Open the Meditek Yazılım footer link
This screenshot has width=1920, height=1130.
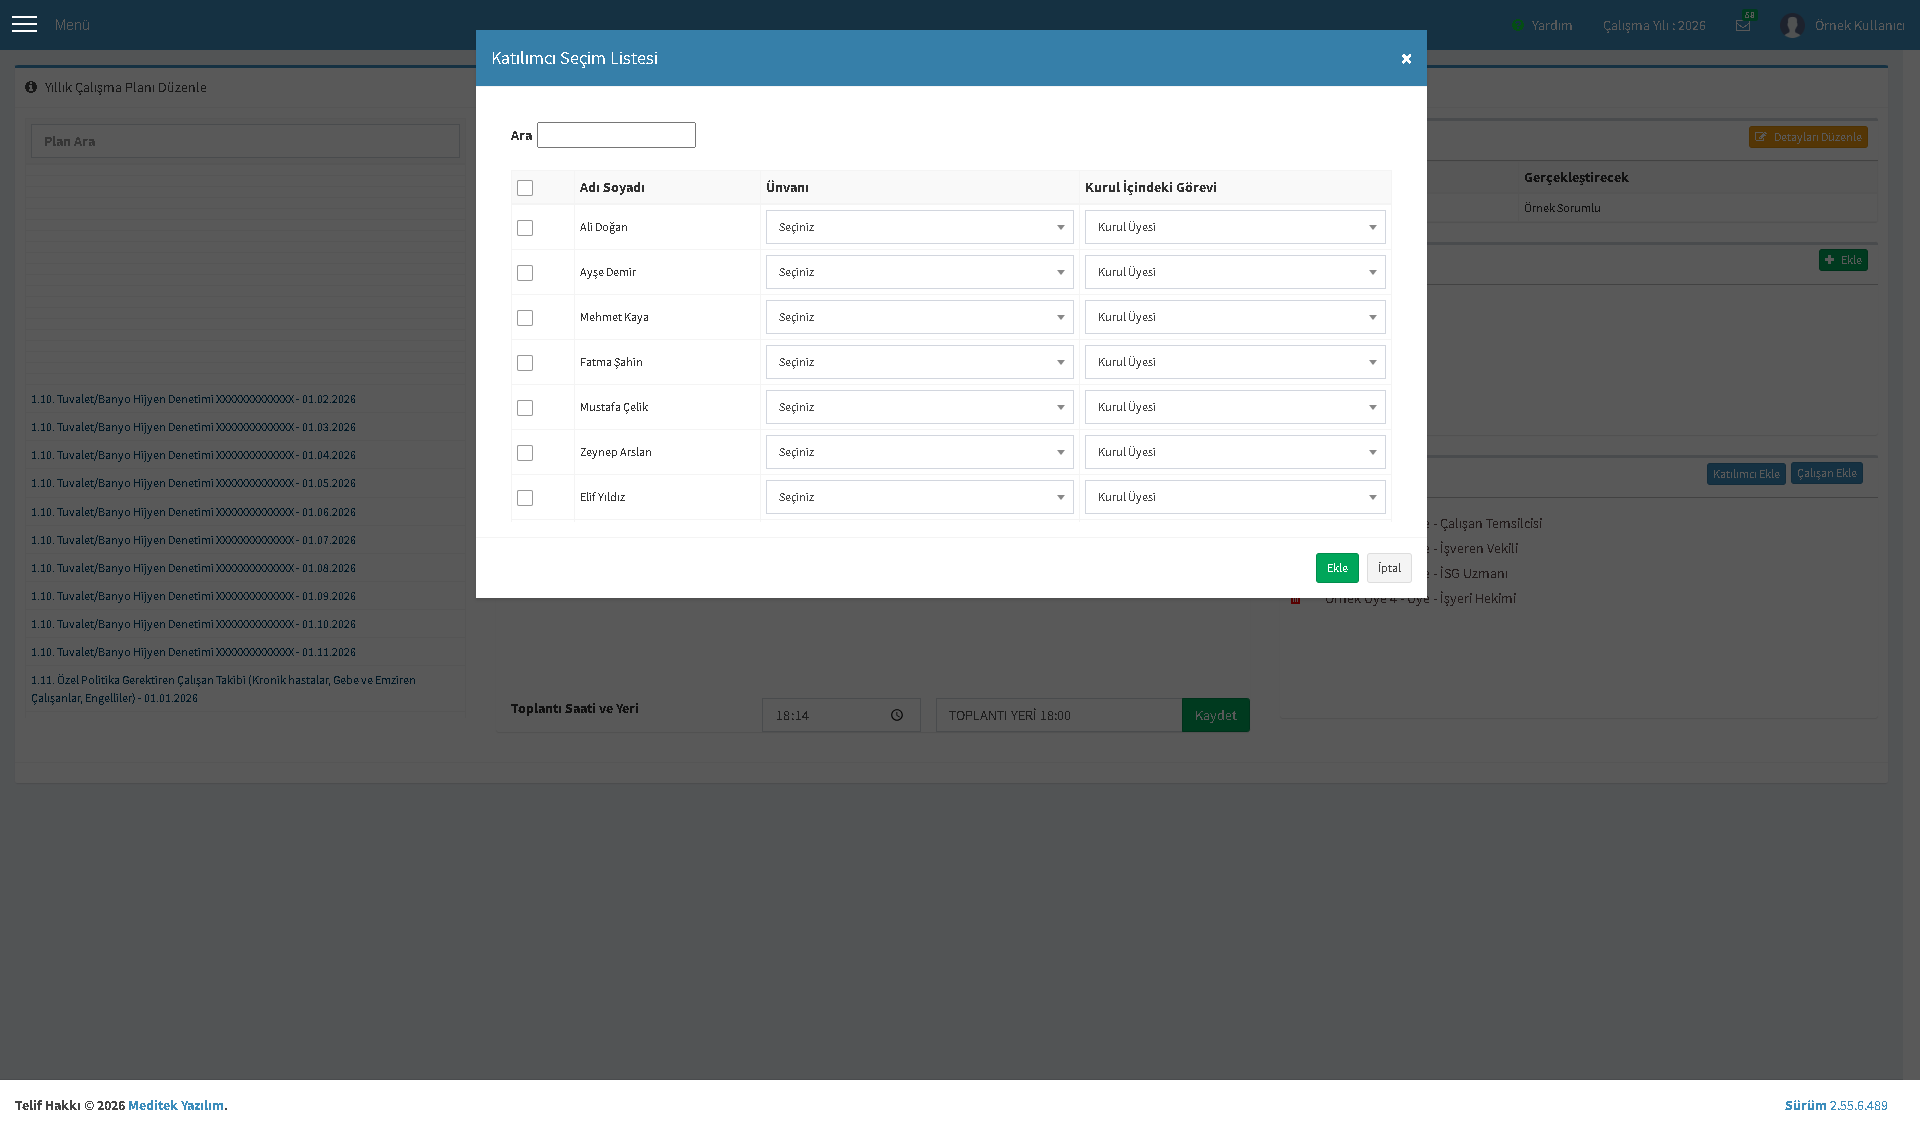pyautogui.click(x=176, y=1105)
